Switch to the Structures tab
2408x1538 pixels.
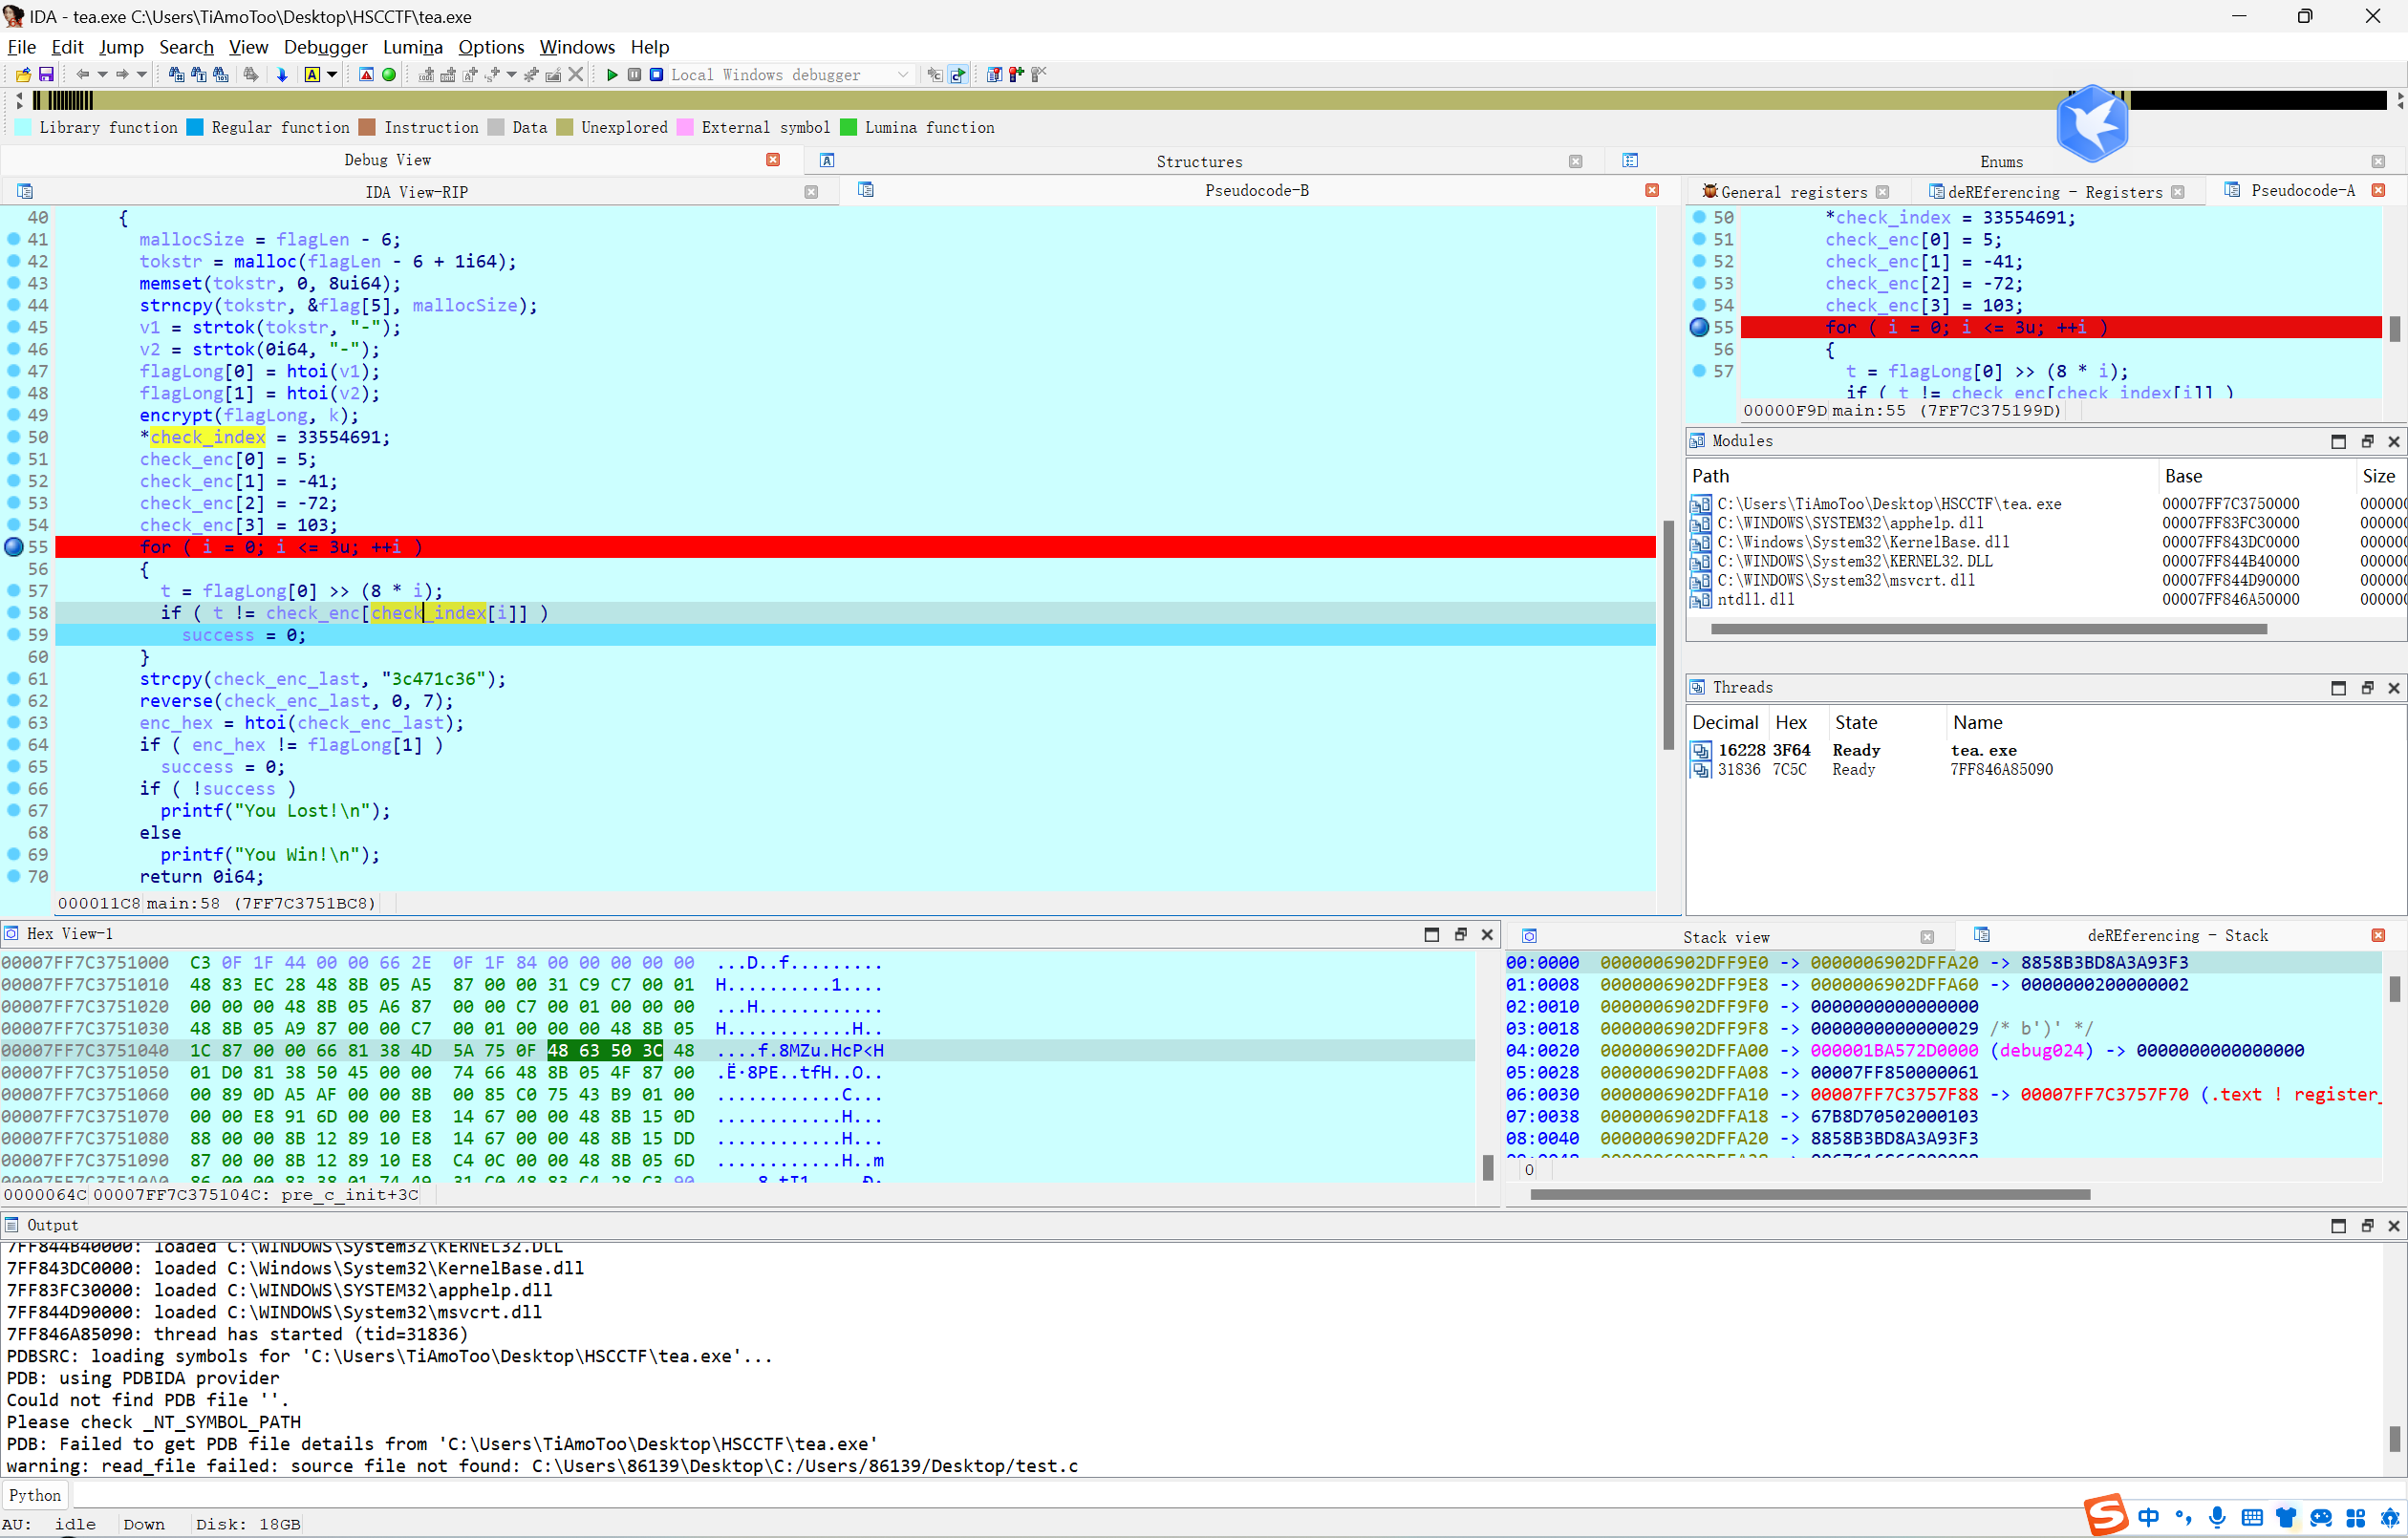[1199, 162]
